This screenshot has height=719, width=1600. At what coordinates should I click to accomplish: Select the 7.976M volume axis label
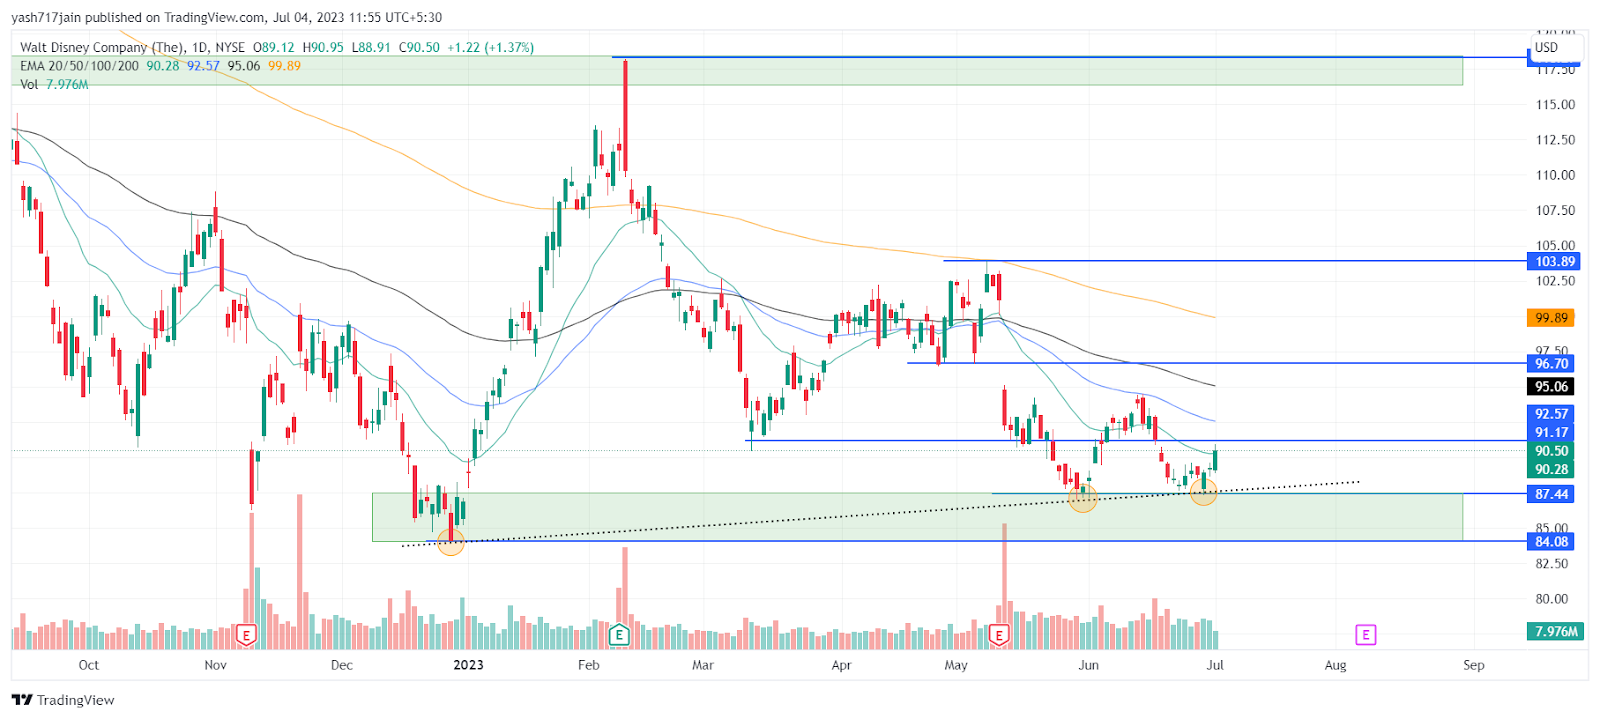point(1556,632)
